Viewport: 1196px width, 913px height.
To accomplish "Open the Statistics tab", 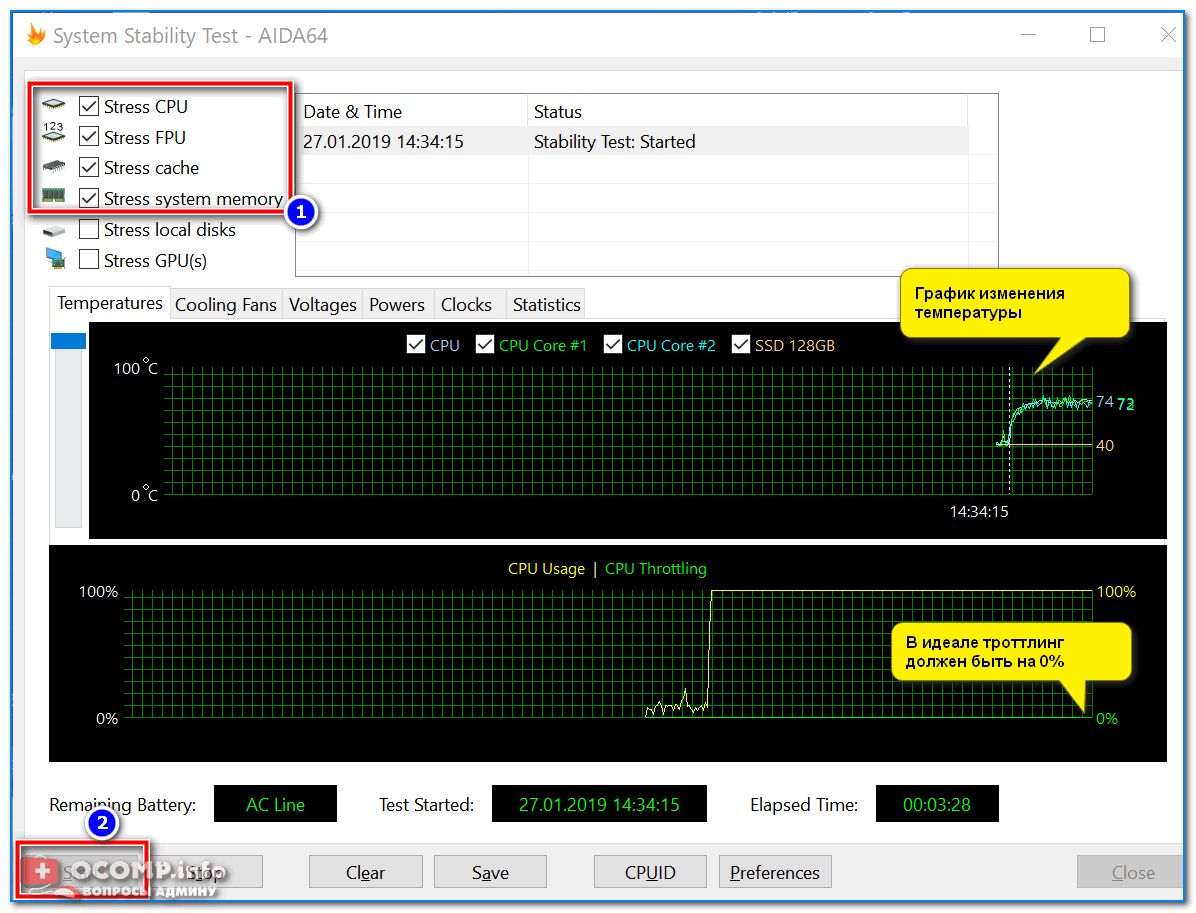I will 546,305.
